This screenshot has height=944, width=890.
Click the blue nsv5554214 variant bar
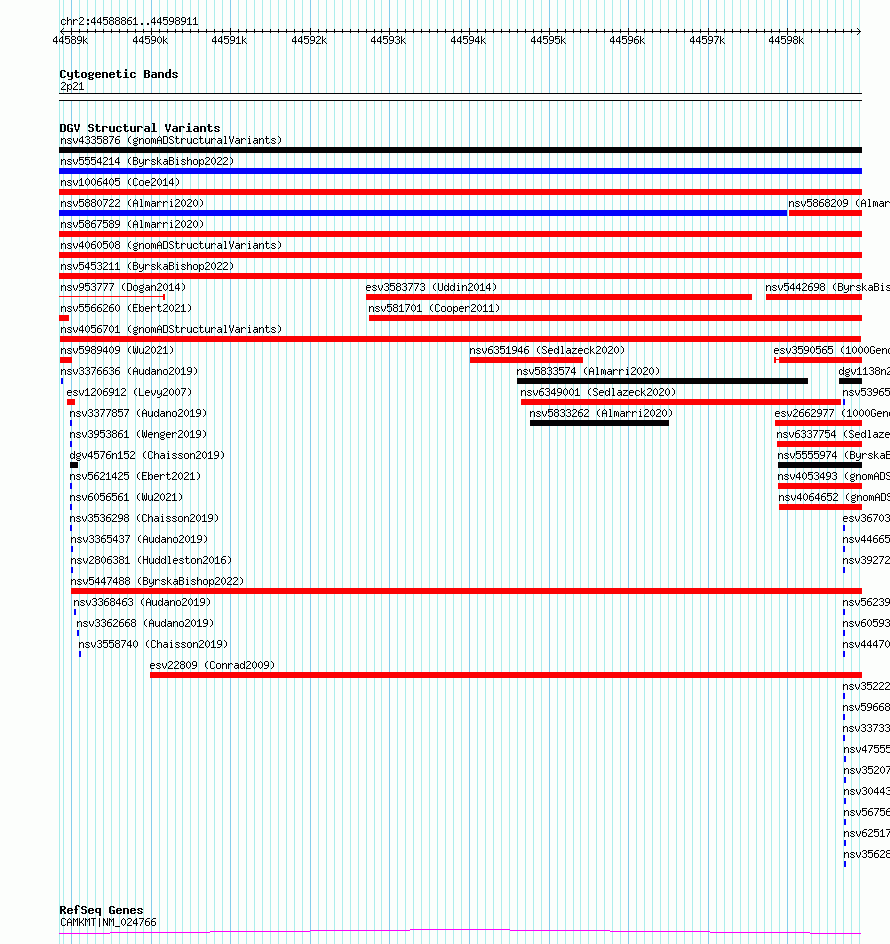[461, 171]
